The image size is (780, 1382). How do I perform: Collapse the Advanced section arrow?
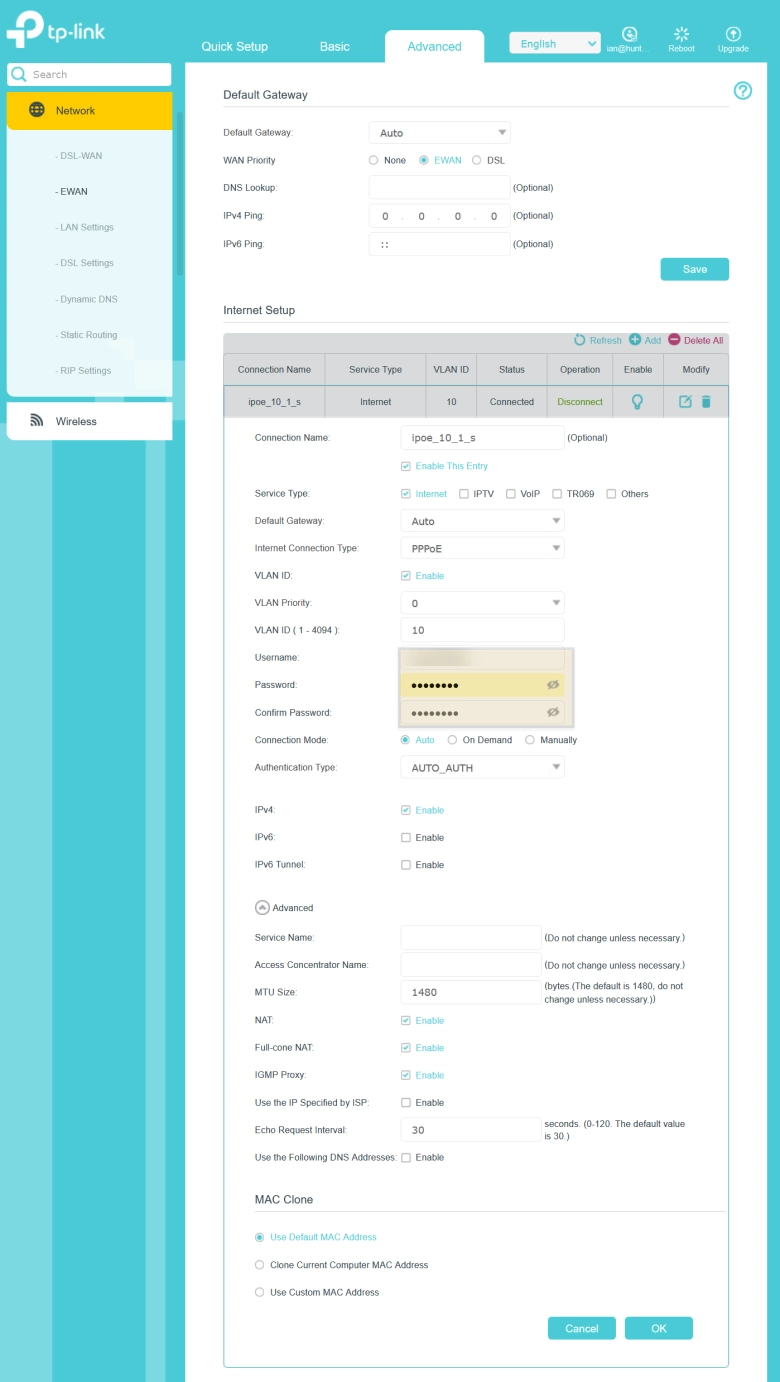tap(262, 907)
